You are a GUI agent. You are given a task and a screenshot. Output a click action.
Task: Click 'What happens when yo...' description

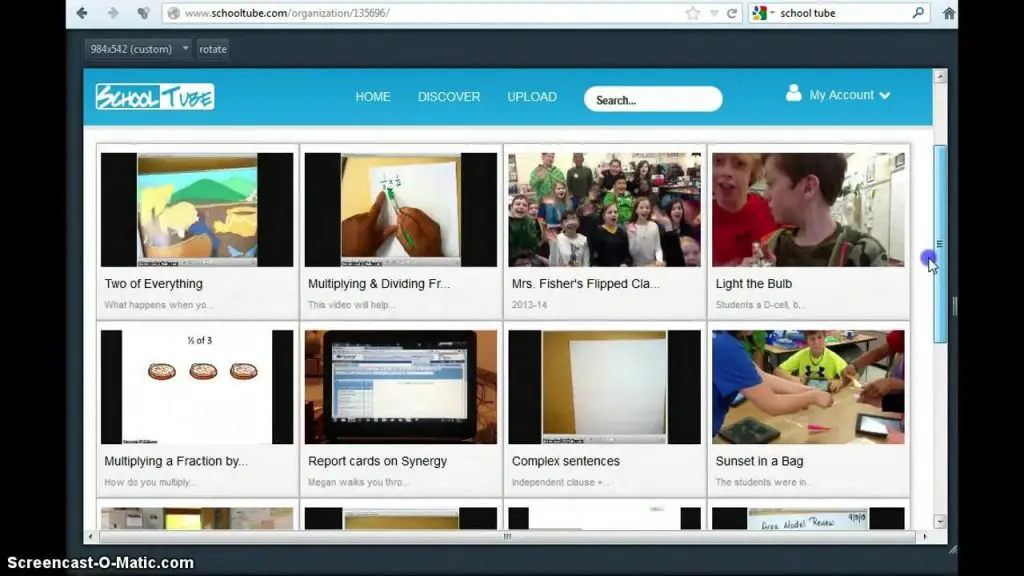coord(159,305)
